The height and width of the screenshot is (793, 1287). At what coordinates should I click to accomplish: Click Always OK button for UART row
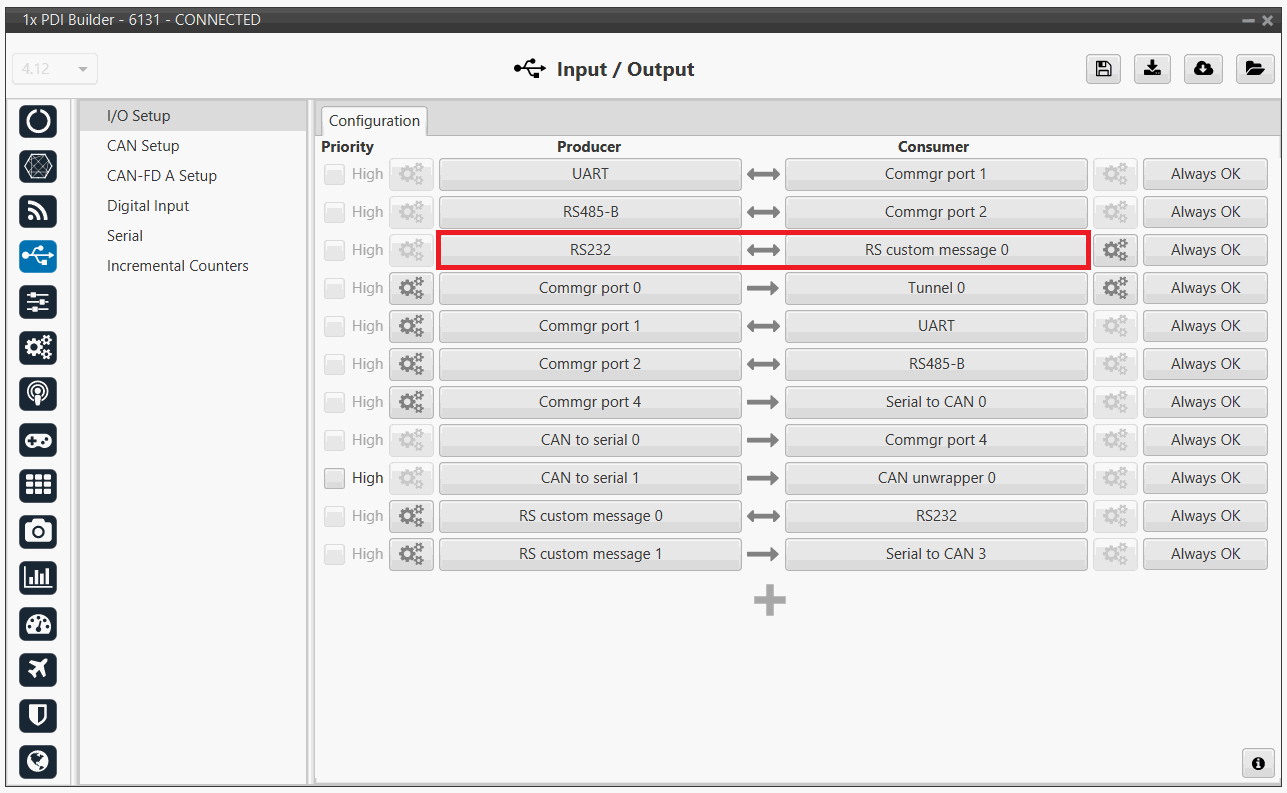point(1204,174)
